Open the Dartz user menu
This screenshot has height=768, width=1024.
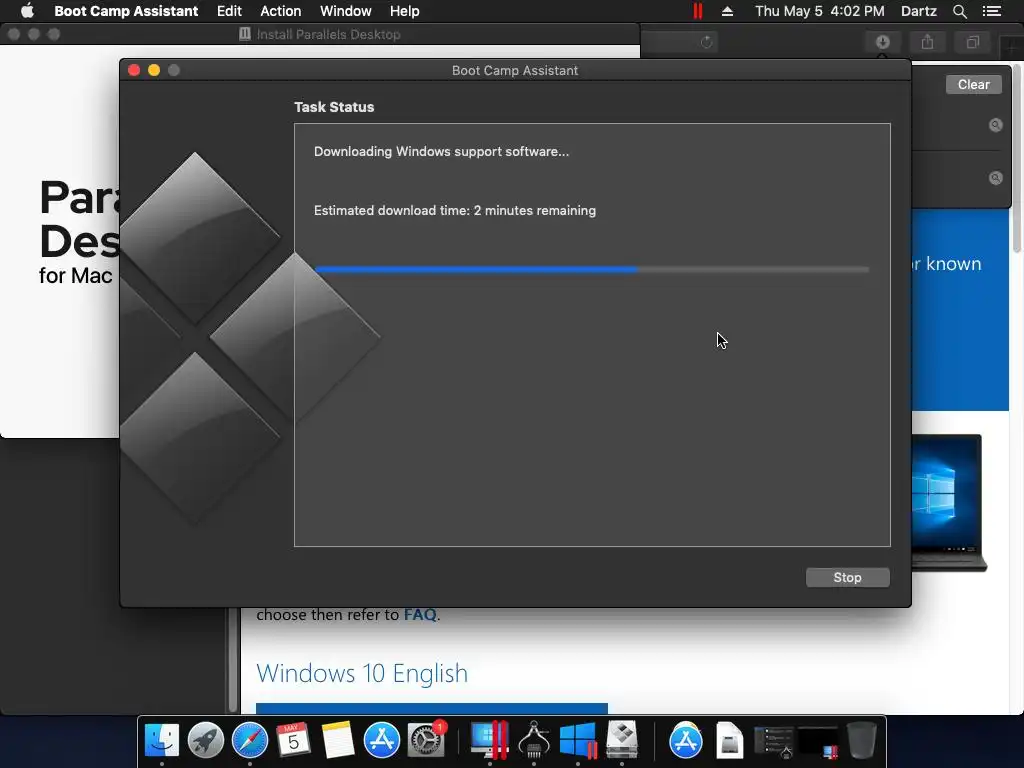[918, 11]
